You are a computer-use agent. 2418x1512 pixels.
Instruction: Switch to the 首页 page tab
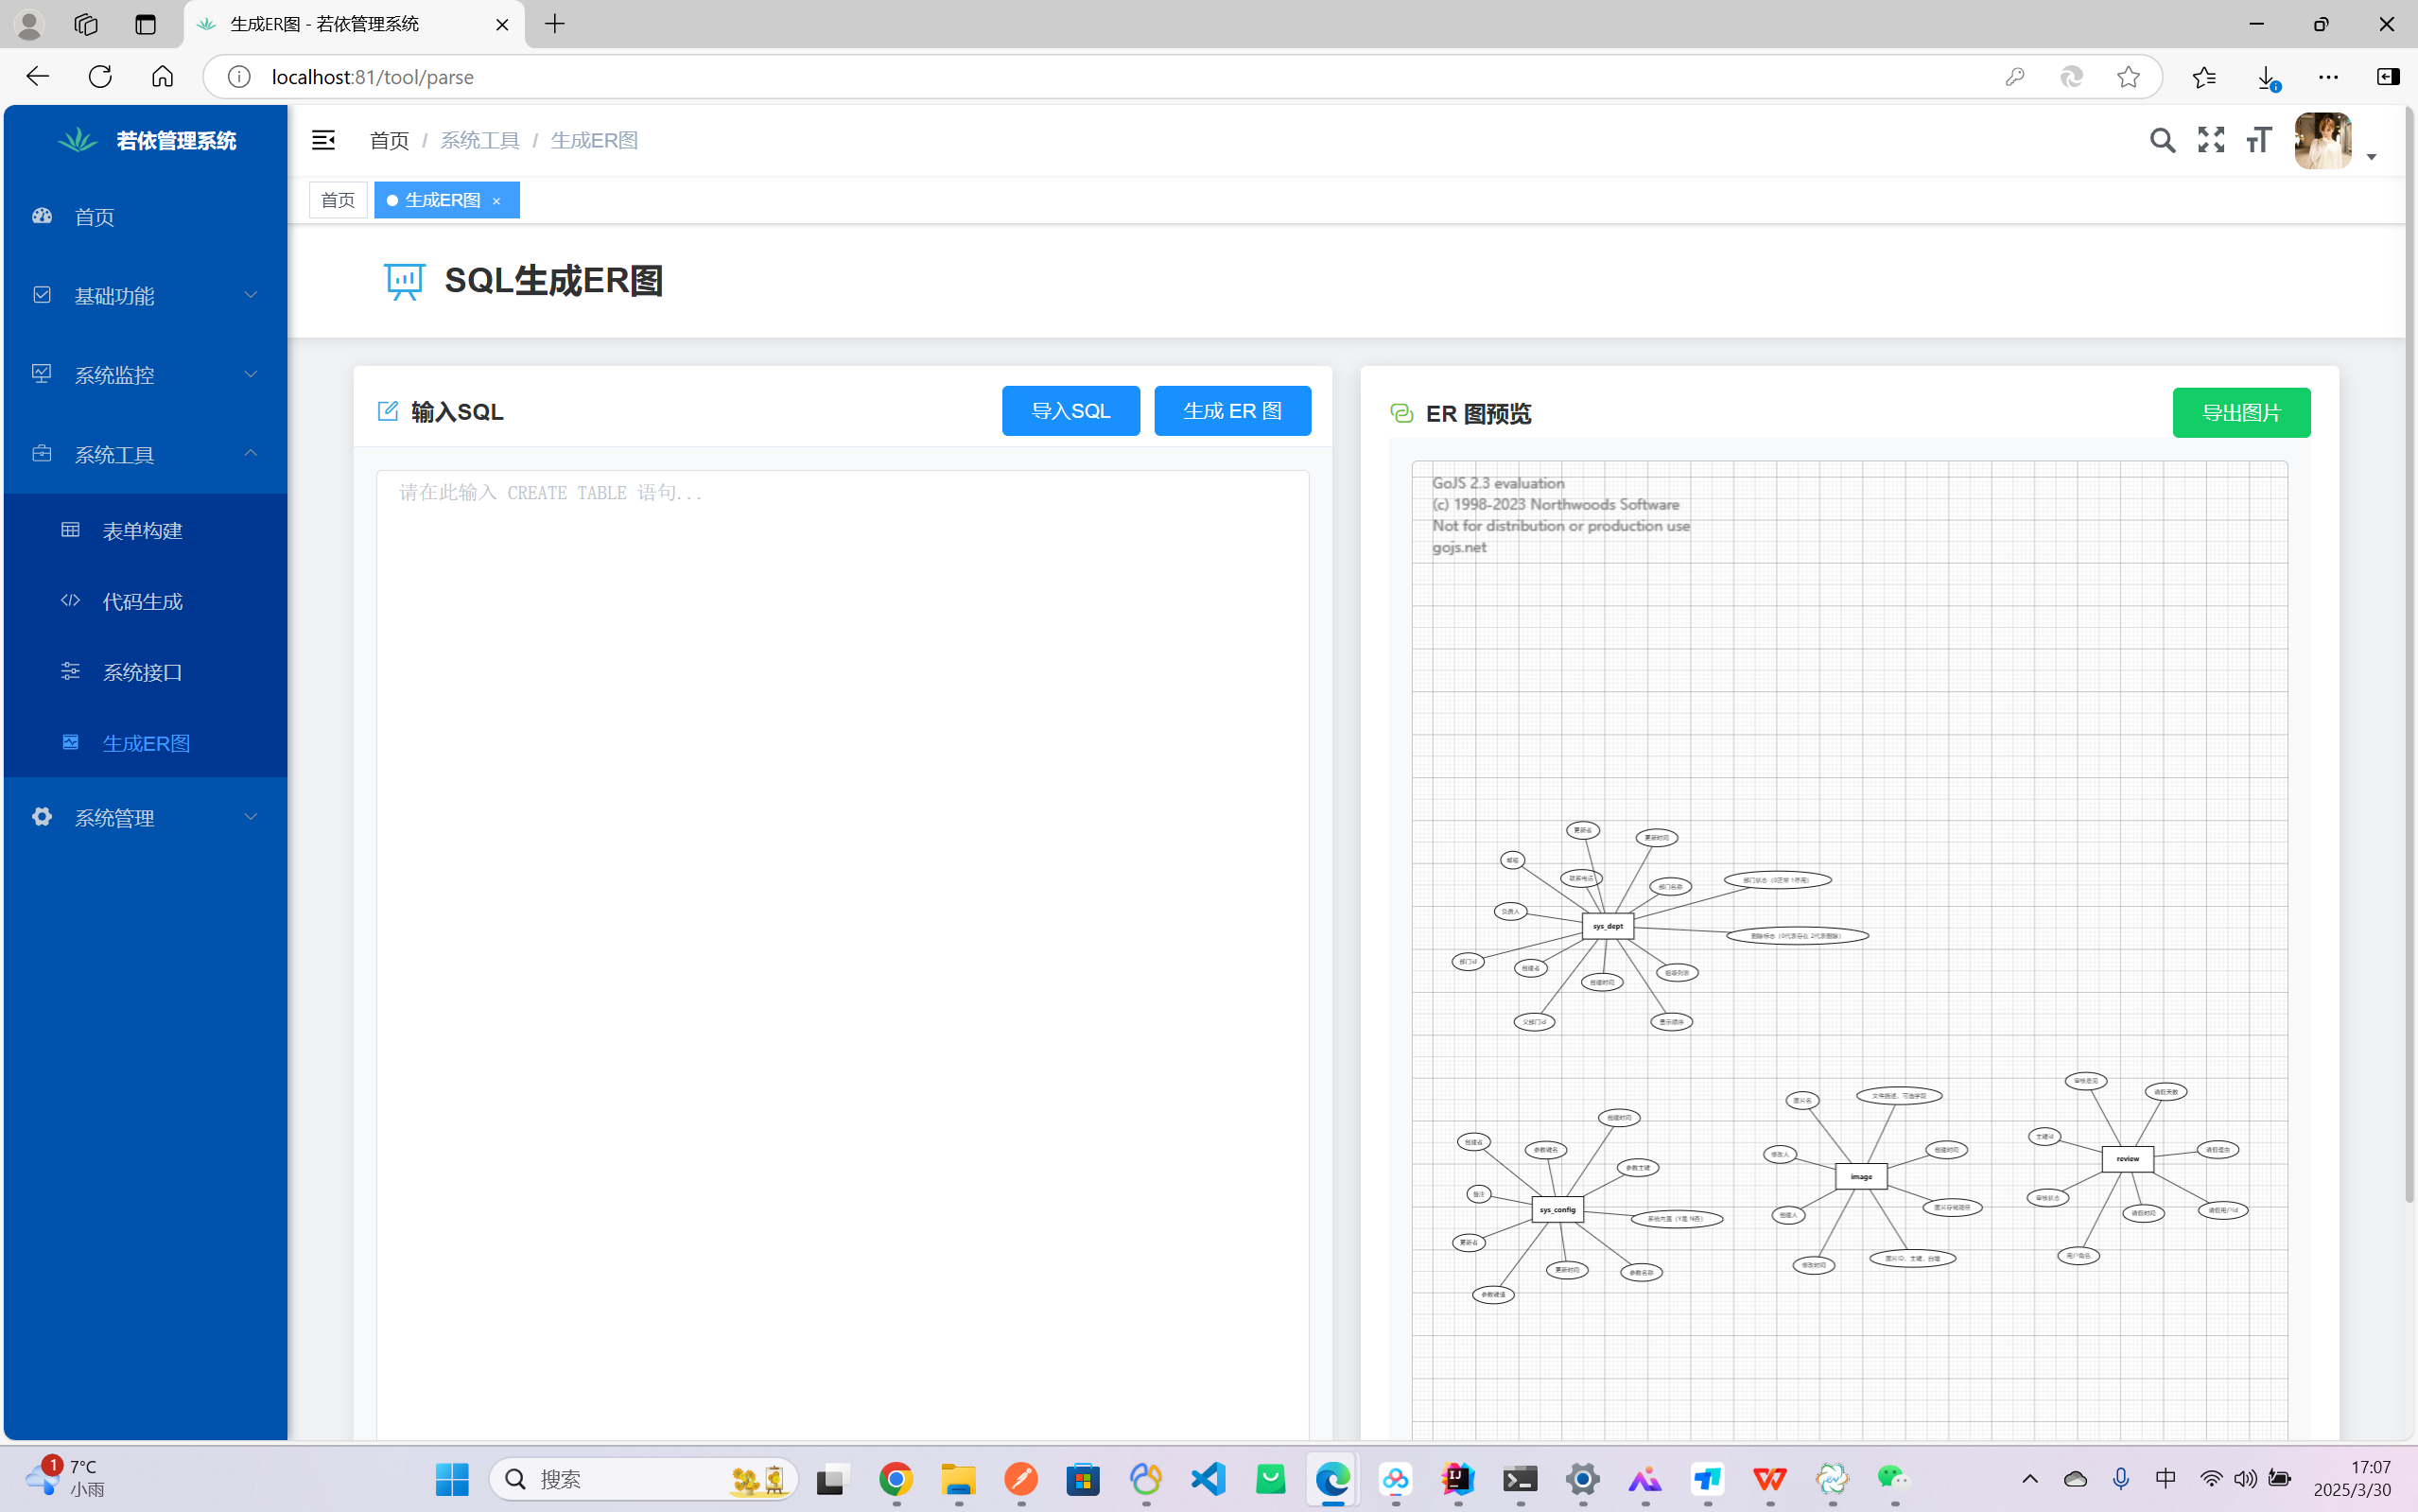(338, 200)
